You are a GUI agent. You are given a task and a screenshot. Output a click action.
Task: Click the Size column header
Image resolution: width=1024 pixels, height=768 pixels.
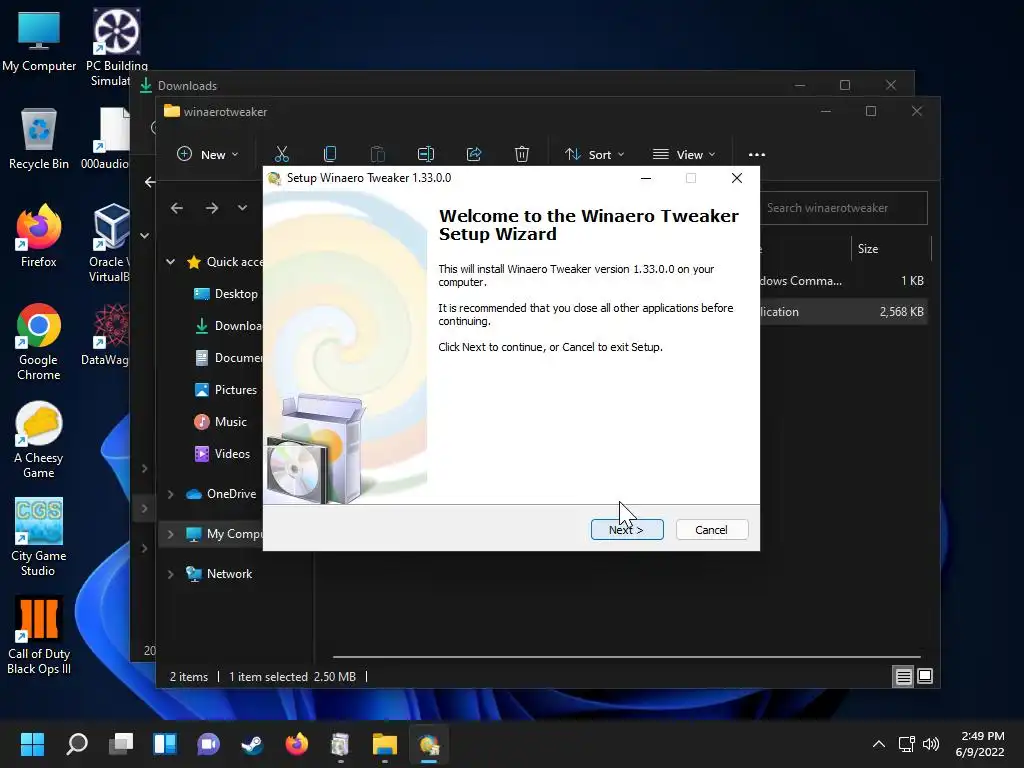tap(892, 249)
